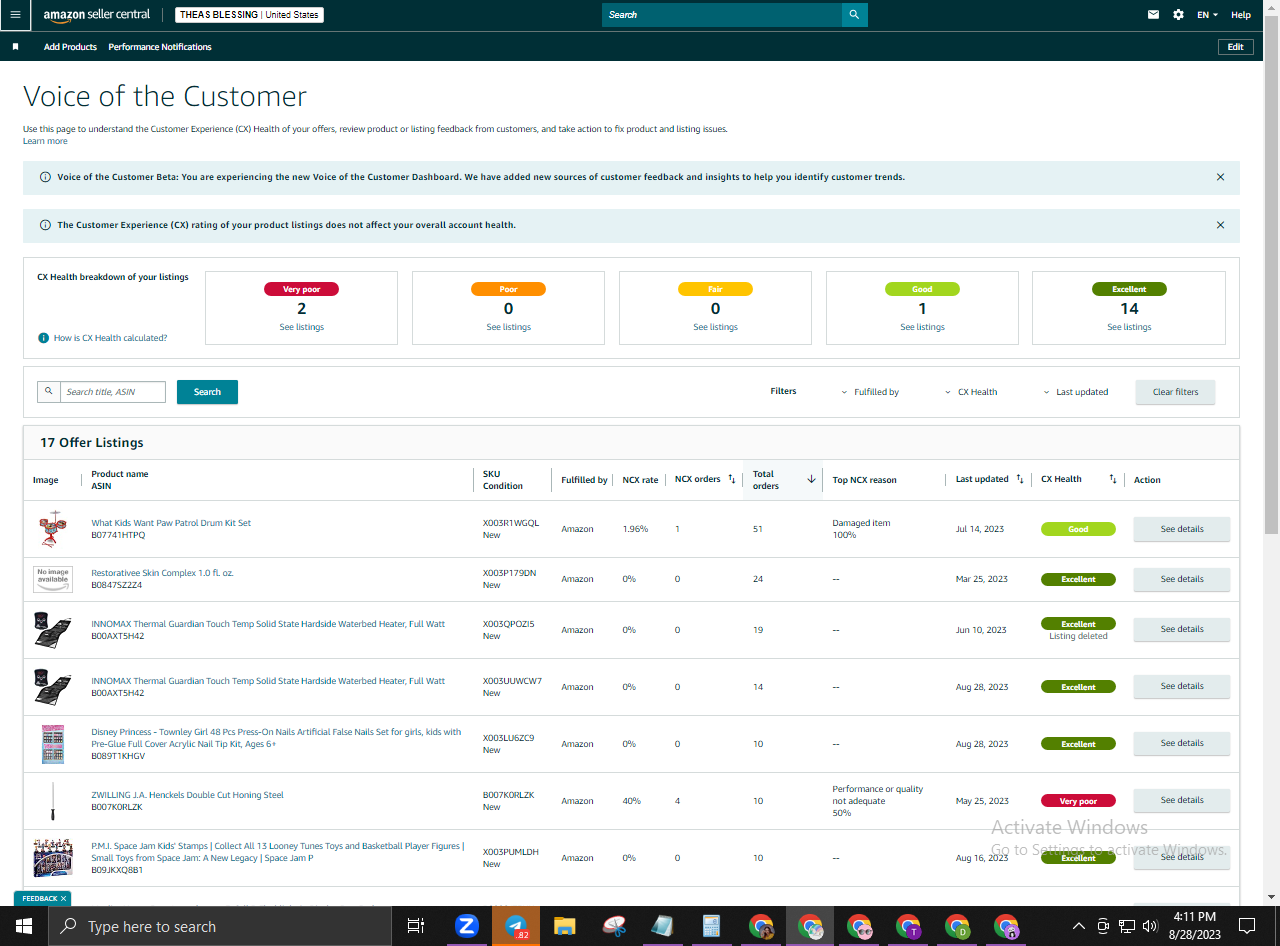Open Calculator from the taskbar
Viewport: 1280px width, 946px height.
(712, 926)
